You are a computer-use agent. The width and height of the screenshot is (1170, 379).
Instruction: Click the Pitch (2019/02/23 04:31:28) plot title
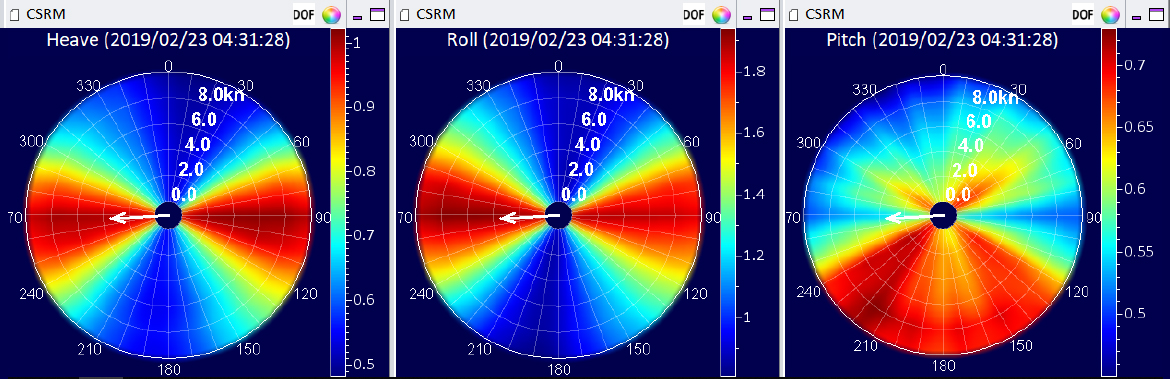[942, 40]
